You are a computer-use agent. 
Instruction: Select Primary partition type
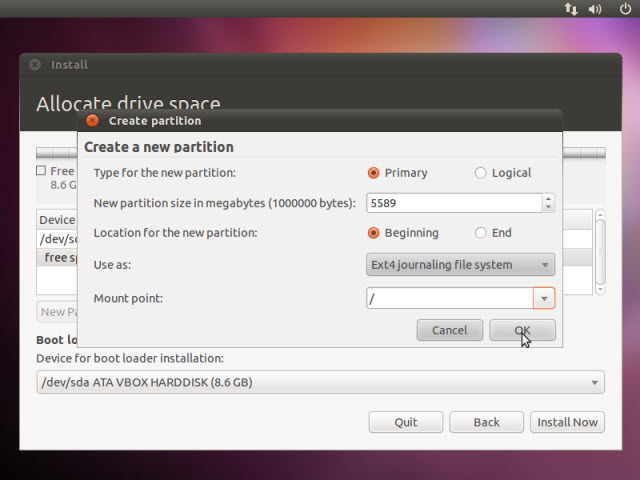tap(373, 173)
